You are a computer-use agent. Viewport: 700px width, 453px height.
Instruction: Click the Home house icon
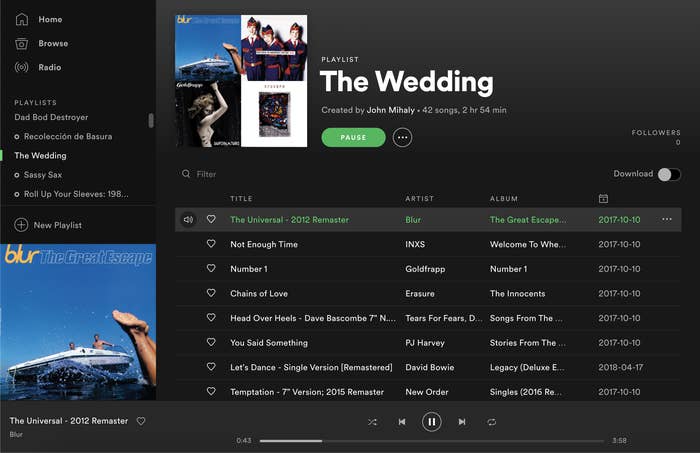(x=21, y=19)
